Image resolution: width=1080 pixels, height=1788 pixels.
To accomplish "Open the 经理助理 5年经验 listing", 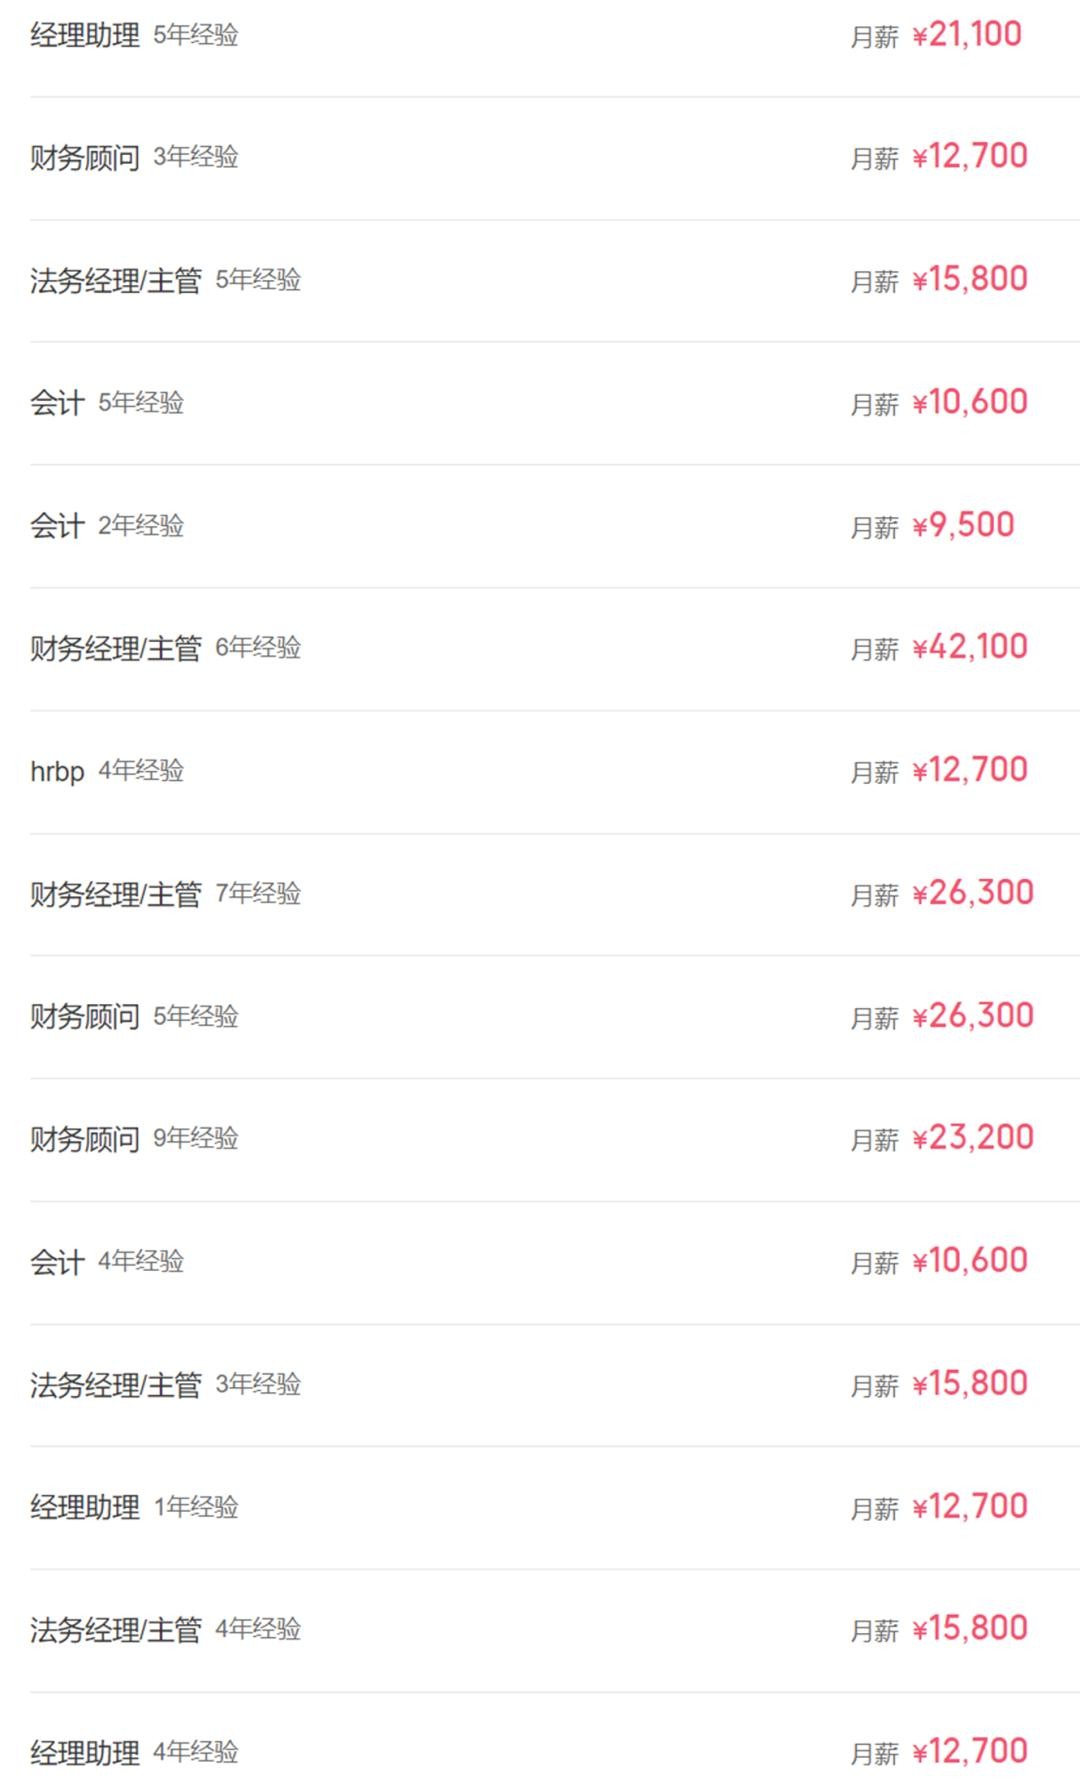I will pyautogui.click(x=85, y=36).
